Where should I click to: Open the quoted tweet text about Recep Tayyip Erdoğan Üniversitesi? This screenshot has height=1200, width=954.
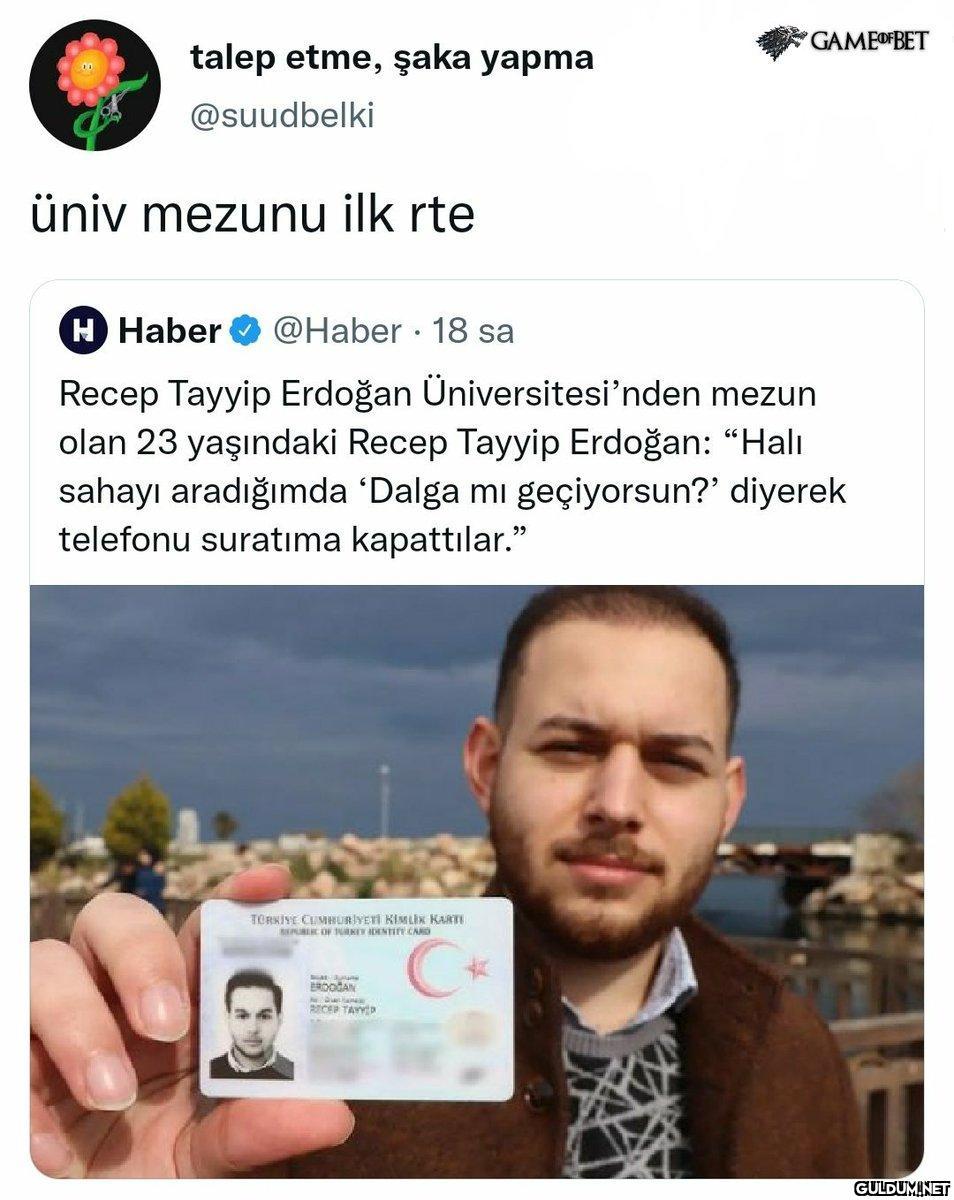click(x=453, y=467)
